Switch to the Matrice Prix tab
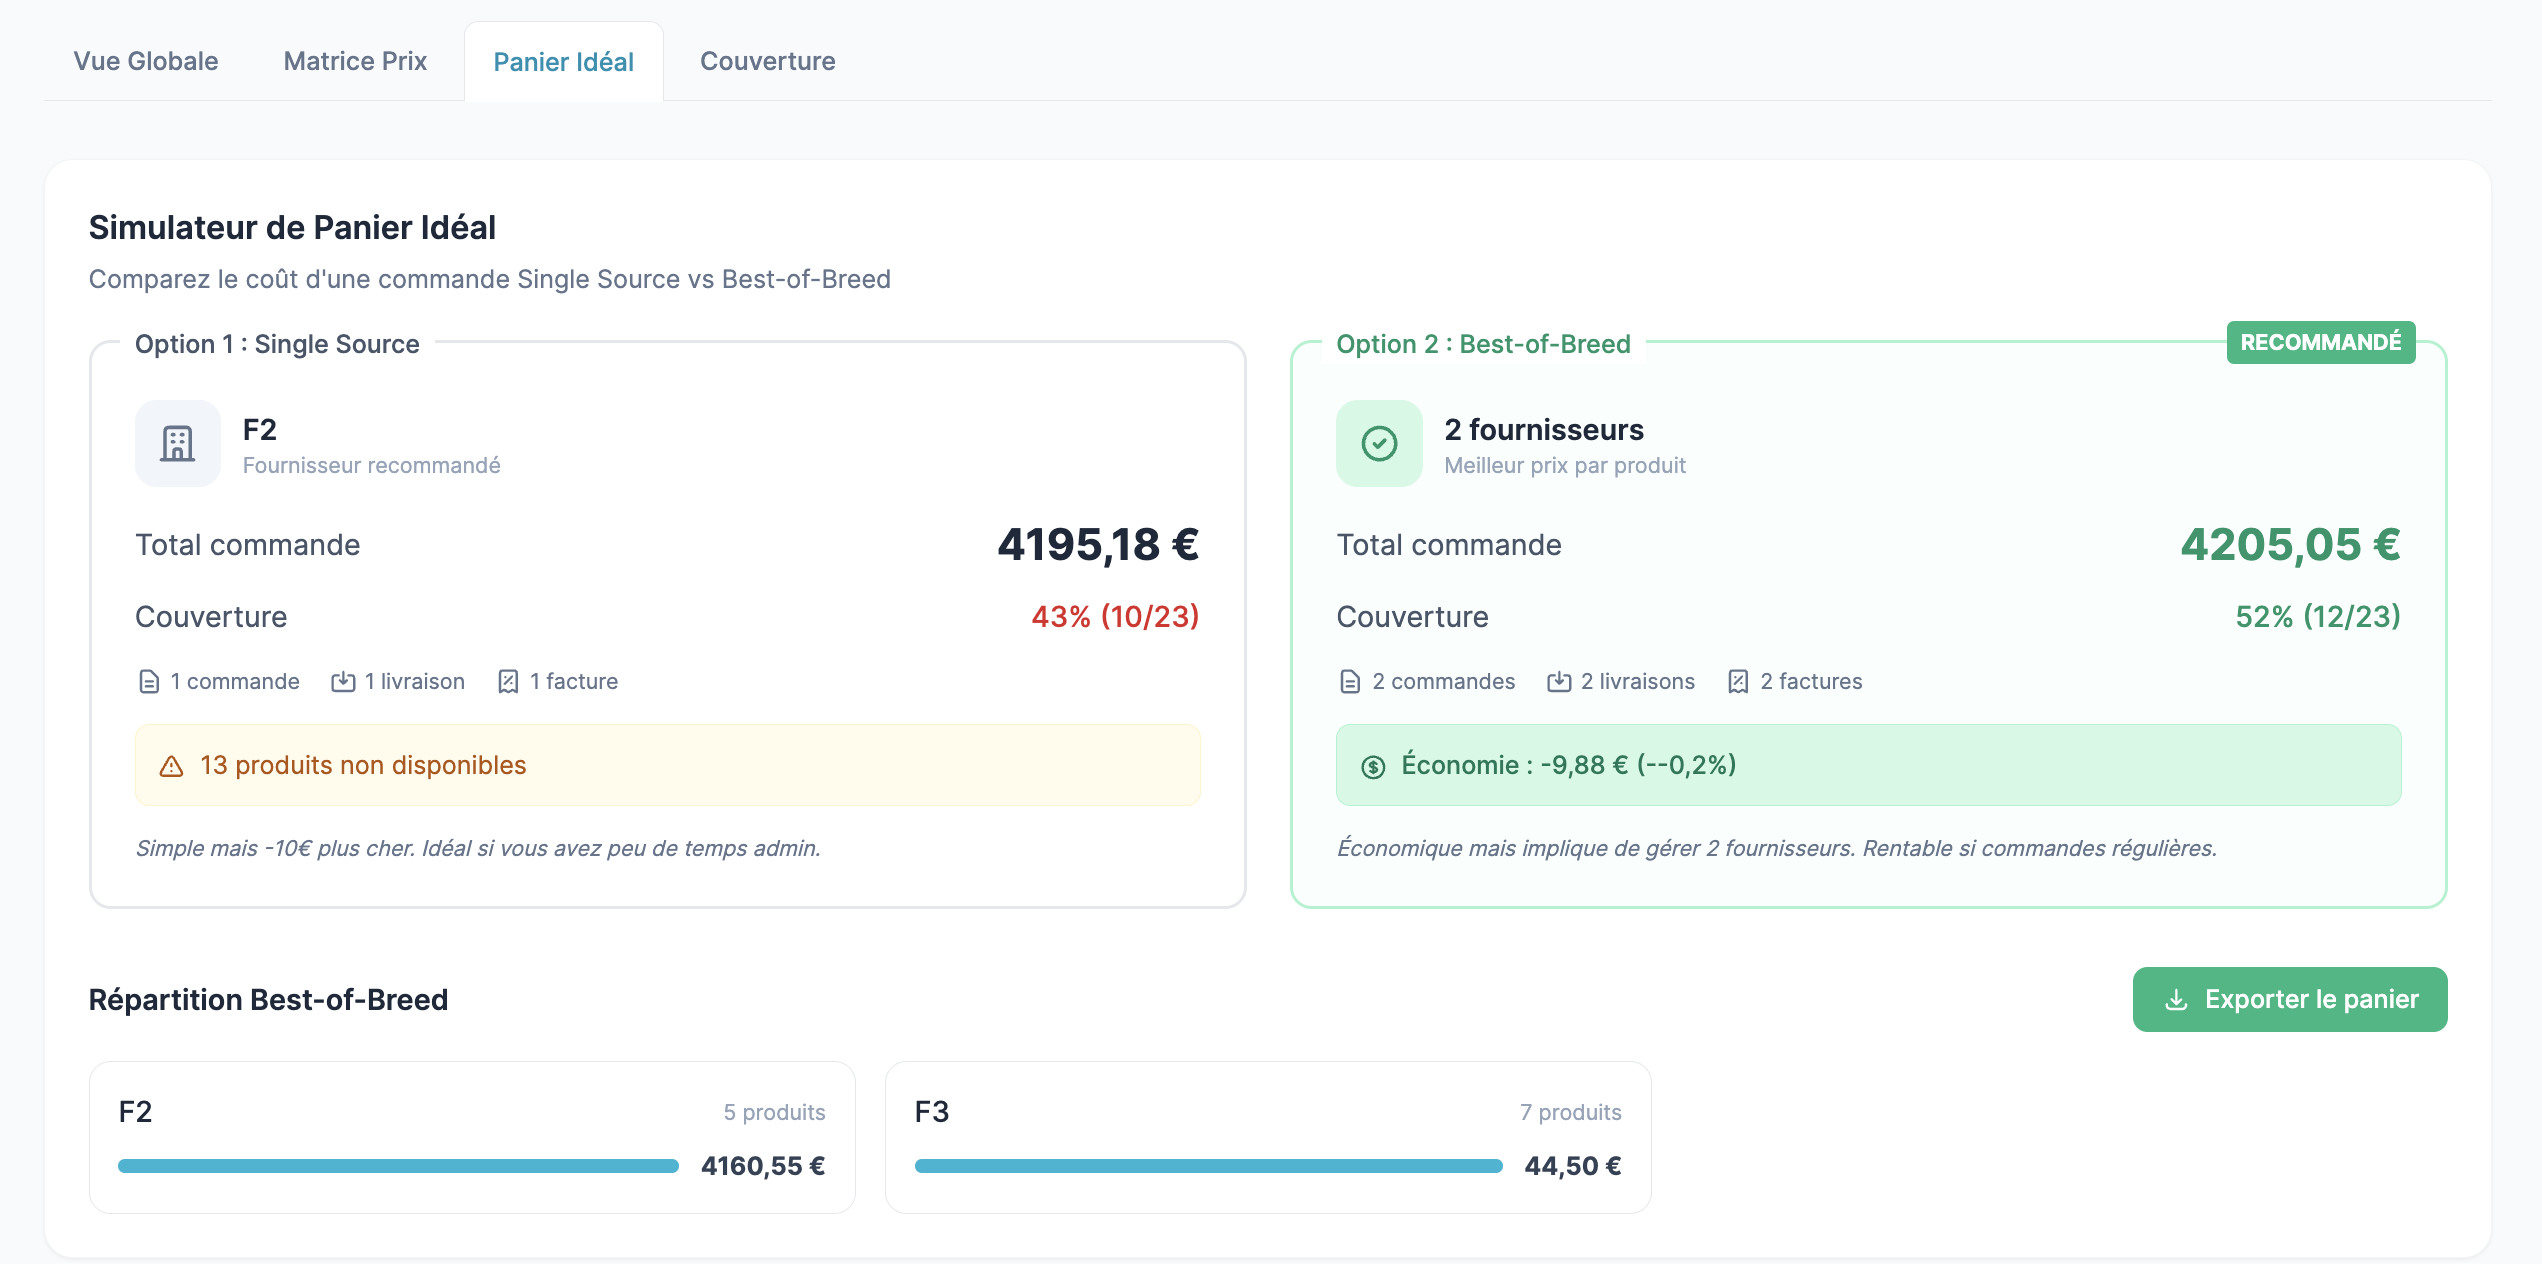Screen dimensions: 2542x1264 [x=355, y=61]
